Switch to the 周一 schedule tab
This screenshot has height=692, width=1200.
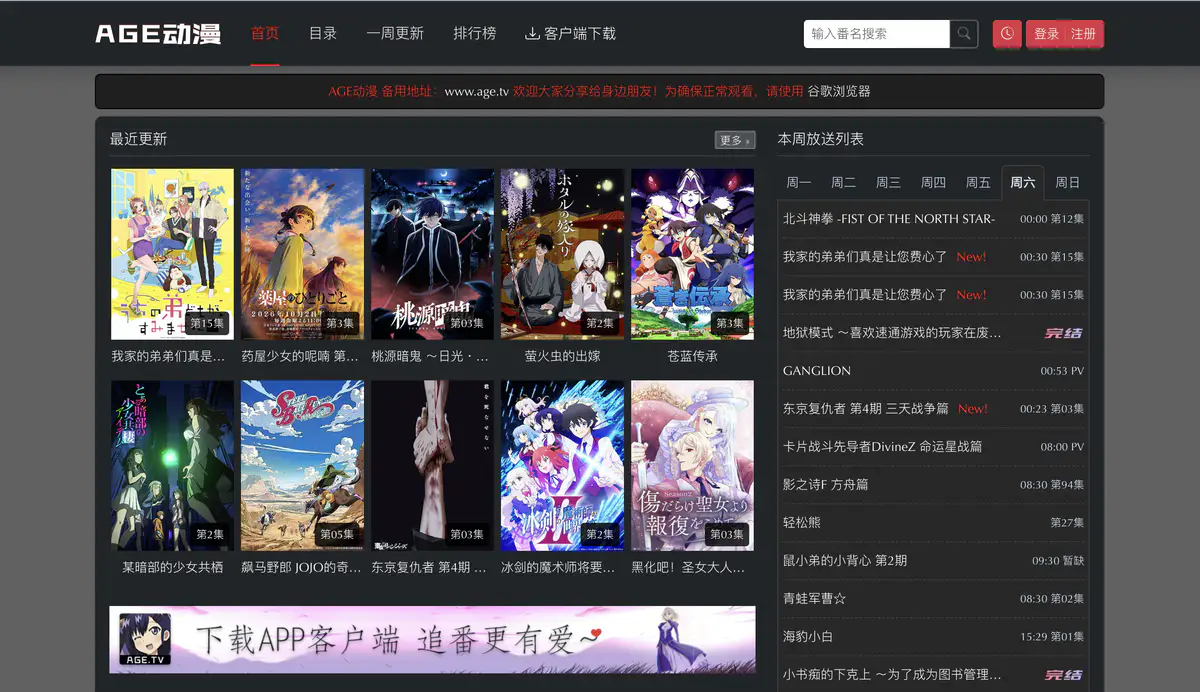pos(799,182)
